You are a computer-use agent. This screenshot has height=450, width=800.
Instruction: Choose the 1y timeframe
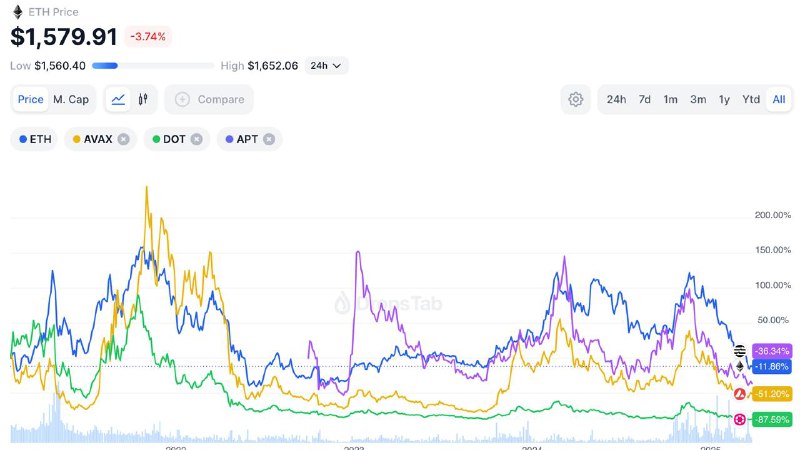tap(724, 99)
